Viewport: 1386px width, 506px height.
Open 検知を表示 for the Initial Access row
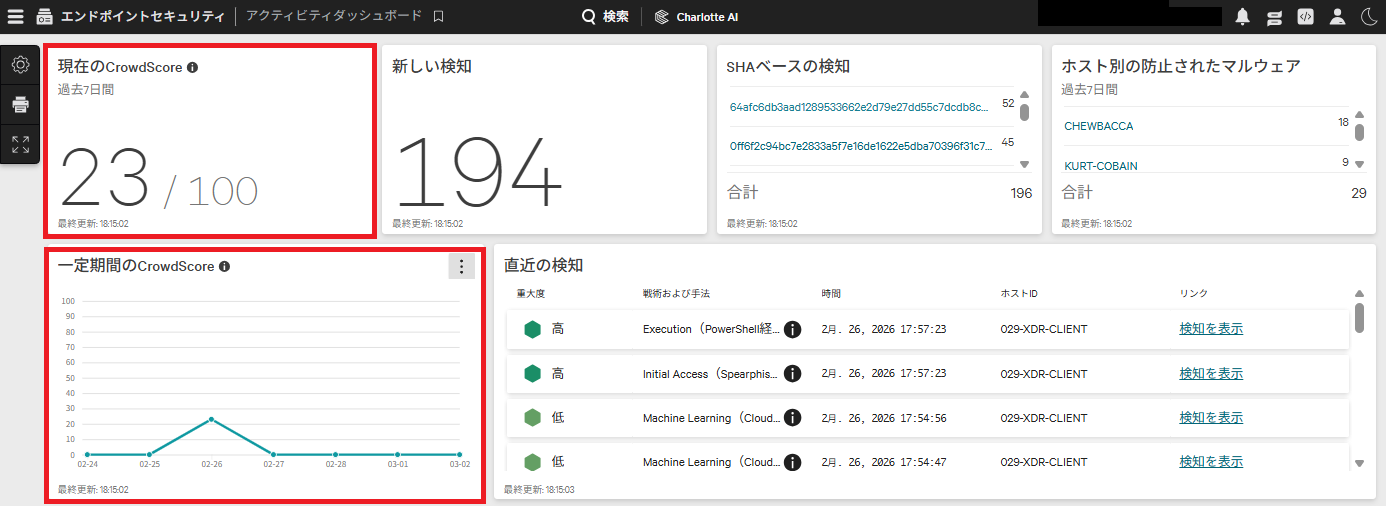point(1211,373)
